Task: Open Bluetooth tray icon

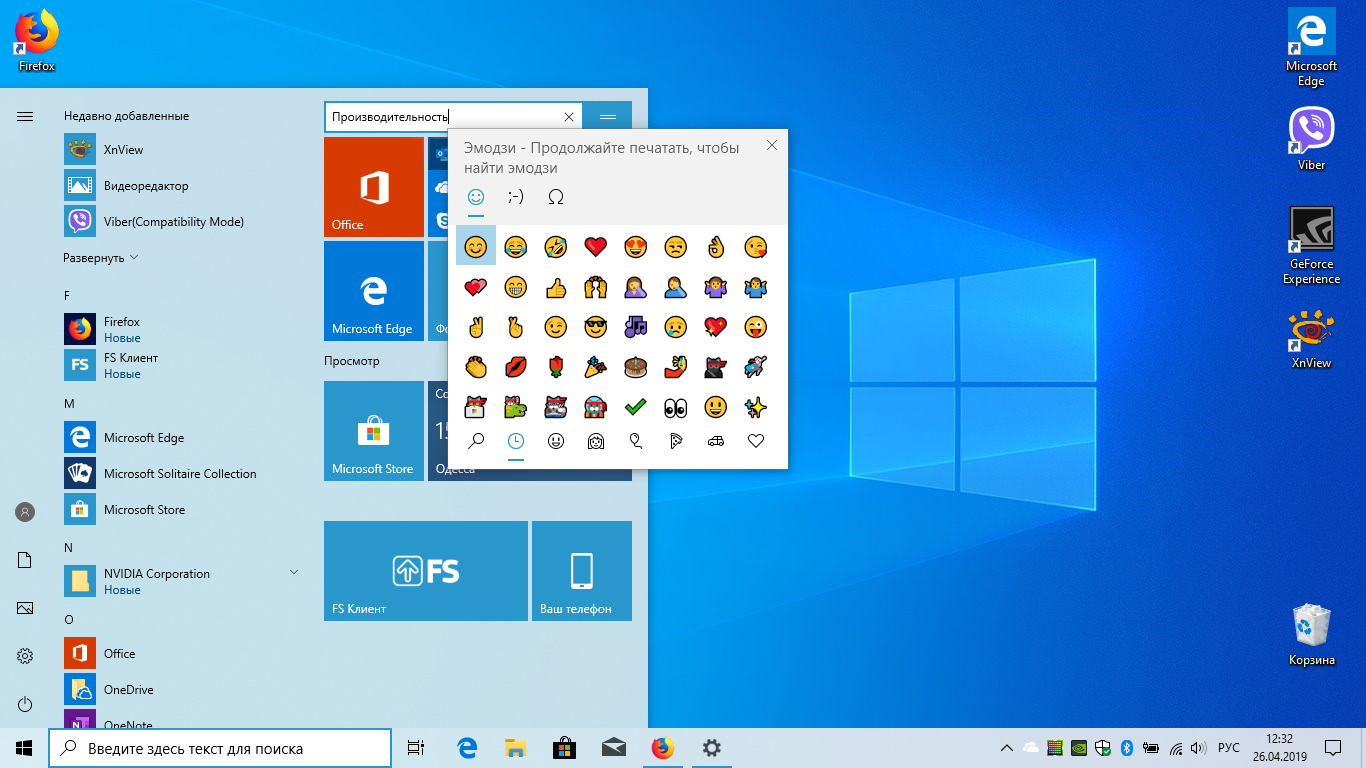Action: [1125, 748]
